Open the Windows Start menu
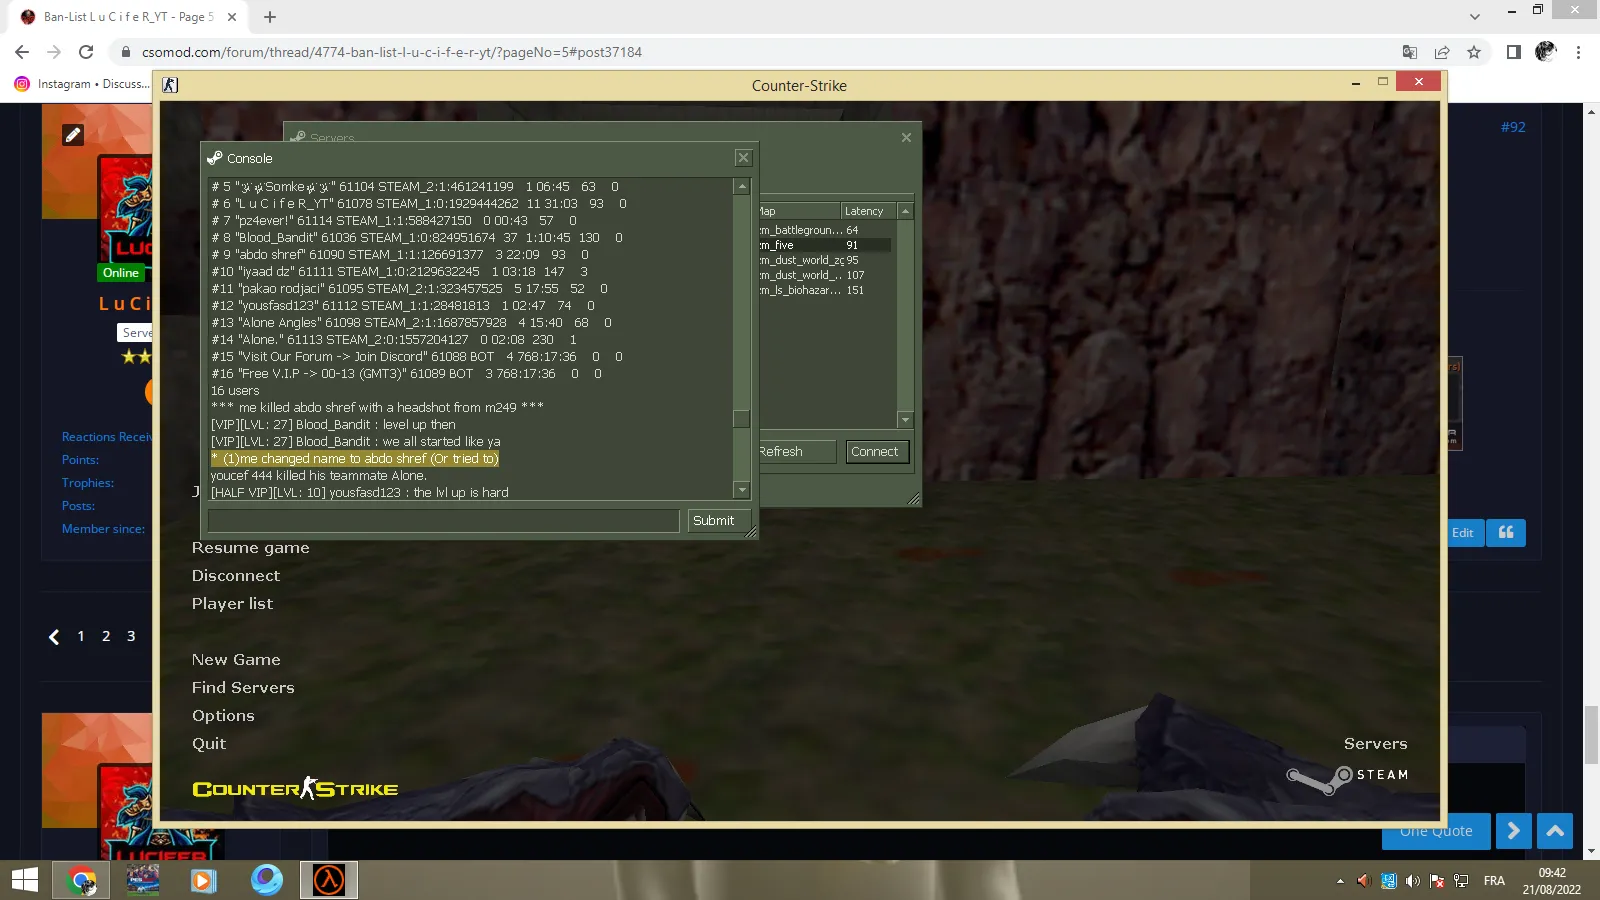Viewport: 1600px width, 900px height. tap(25, 880)
